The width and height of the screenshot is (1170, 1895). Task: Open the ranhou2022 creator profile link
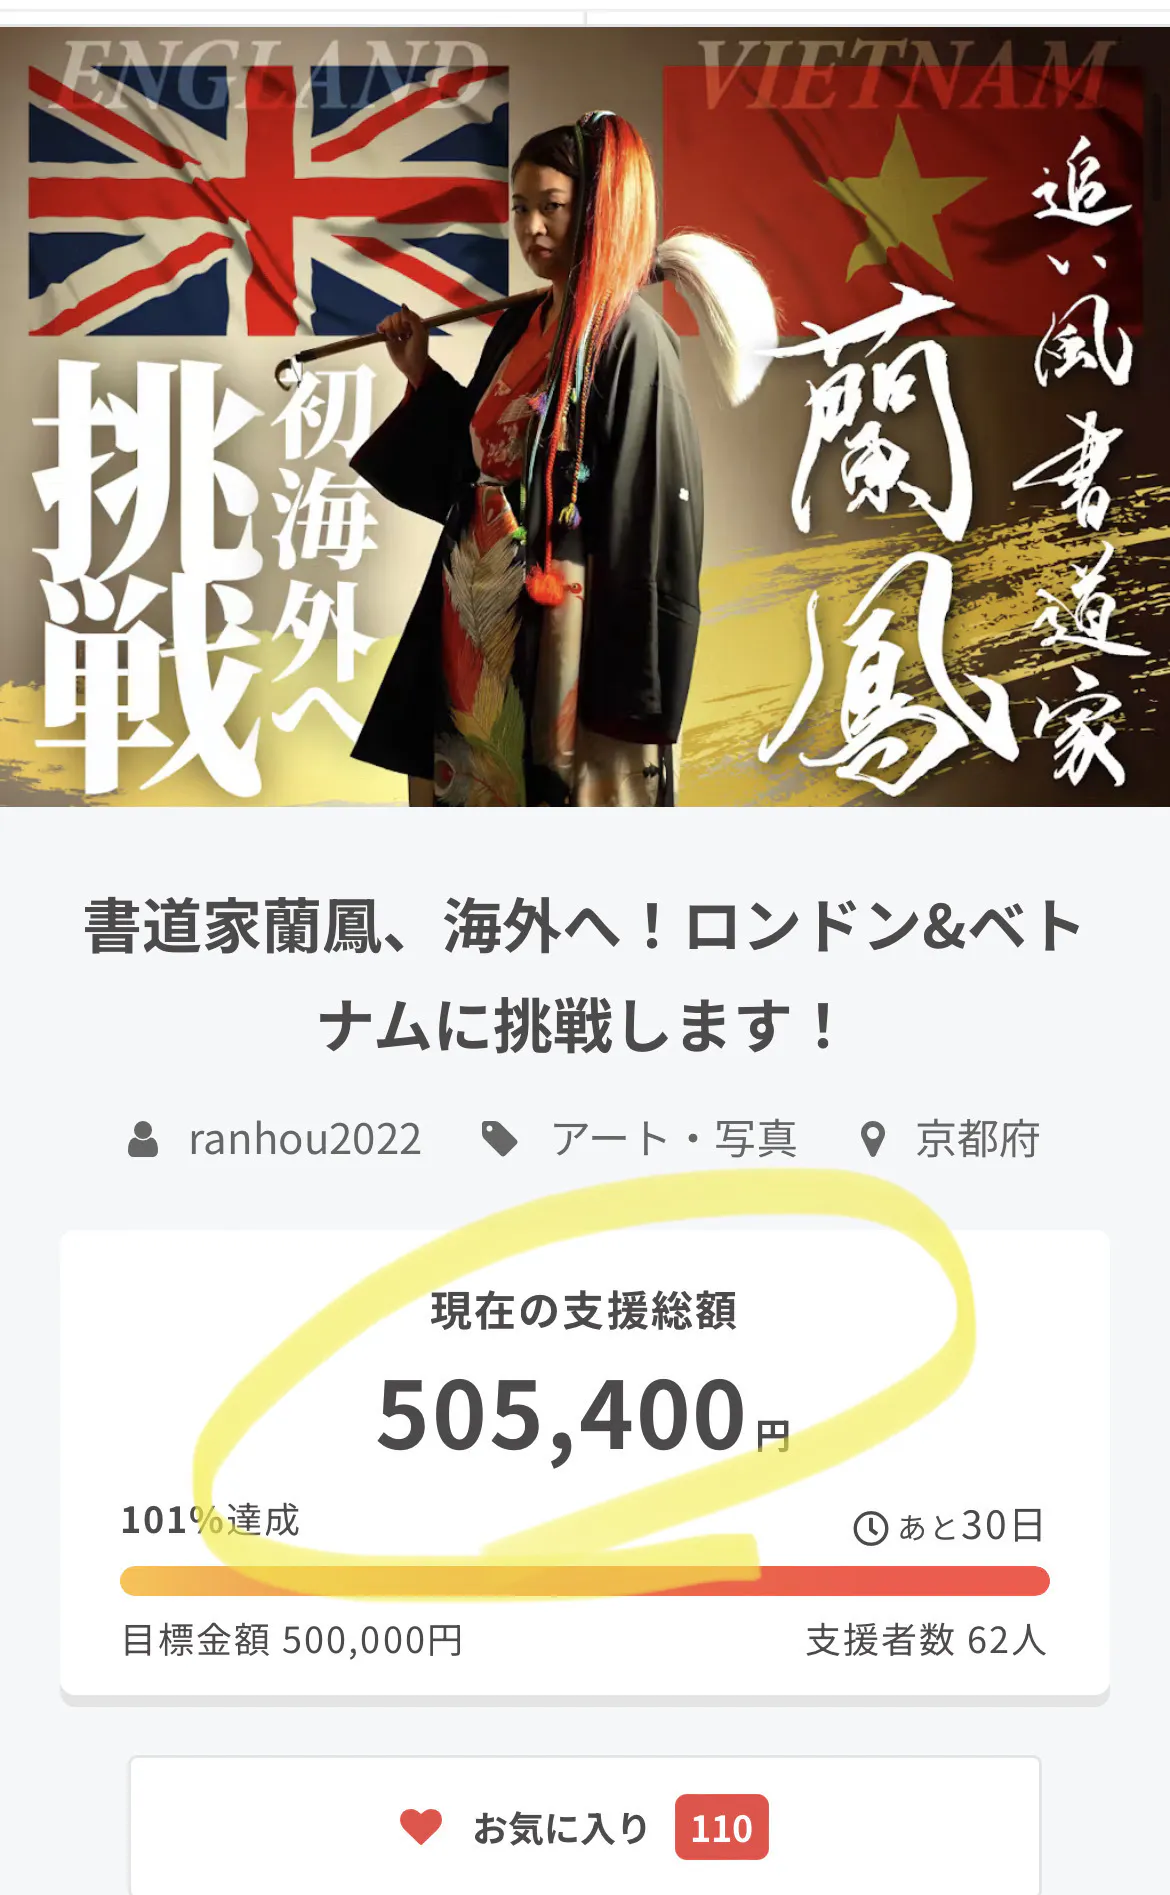click(305, 1140)
